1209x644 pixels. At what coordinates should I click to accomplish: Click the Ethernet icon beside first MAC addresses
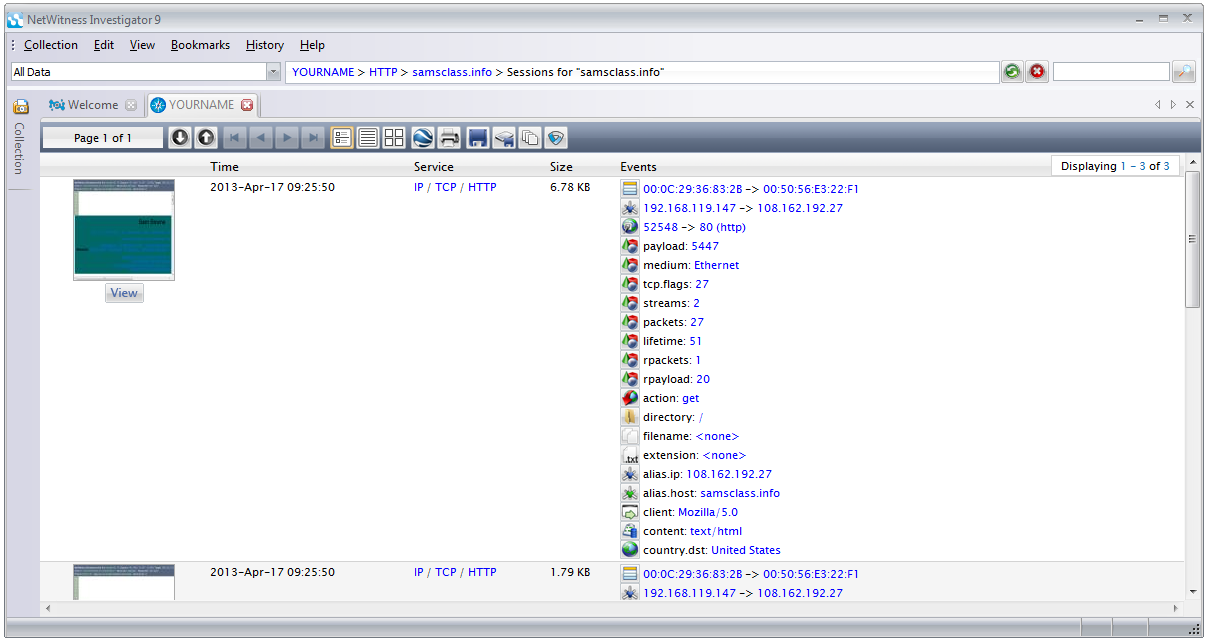(x=630, y=189)
